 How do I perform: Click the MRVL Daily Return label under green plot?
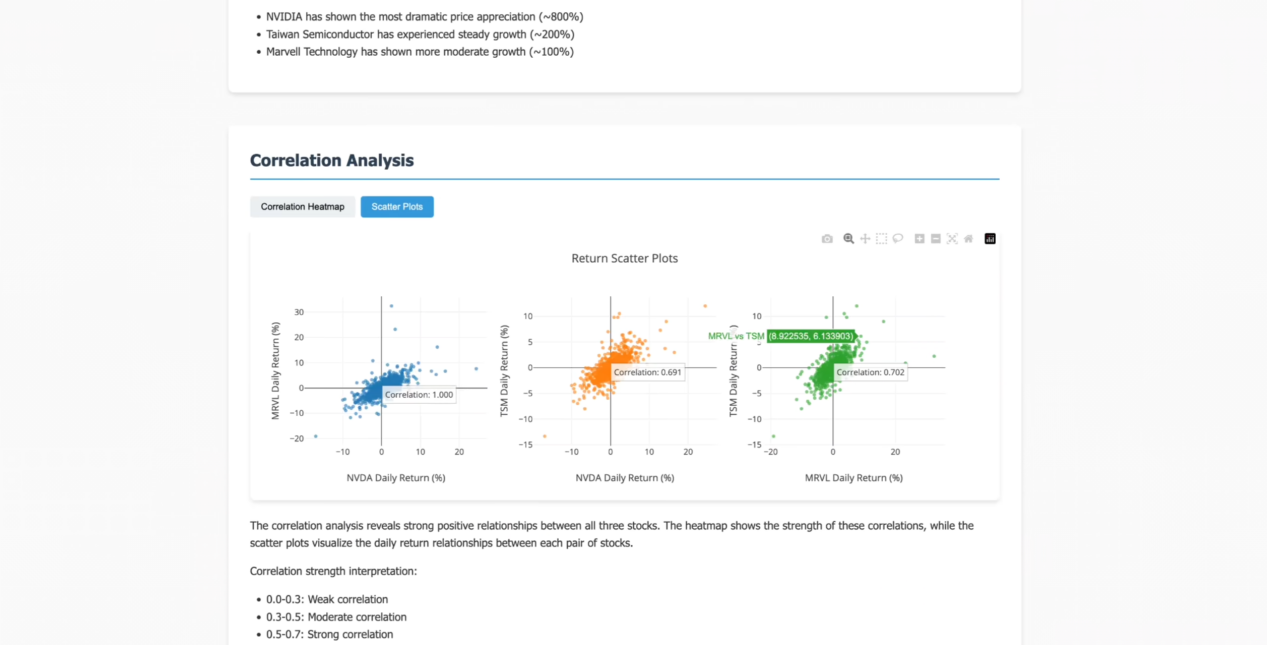coord(853,478)
